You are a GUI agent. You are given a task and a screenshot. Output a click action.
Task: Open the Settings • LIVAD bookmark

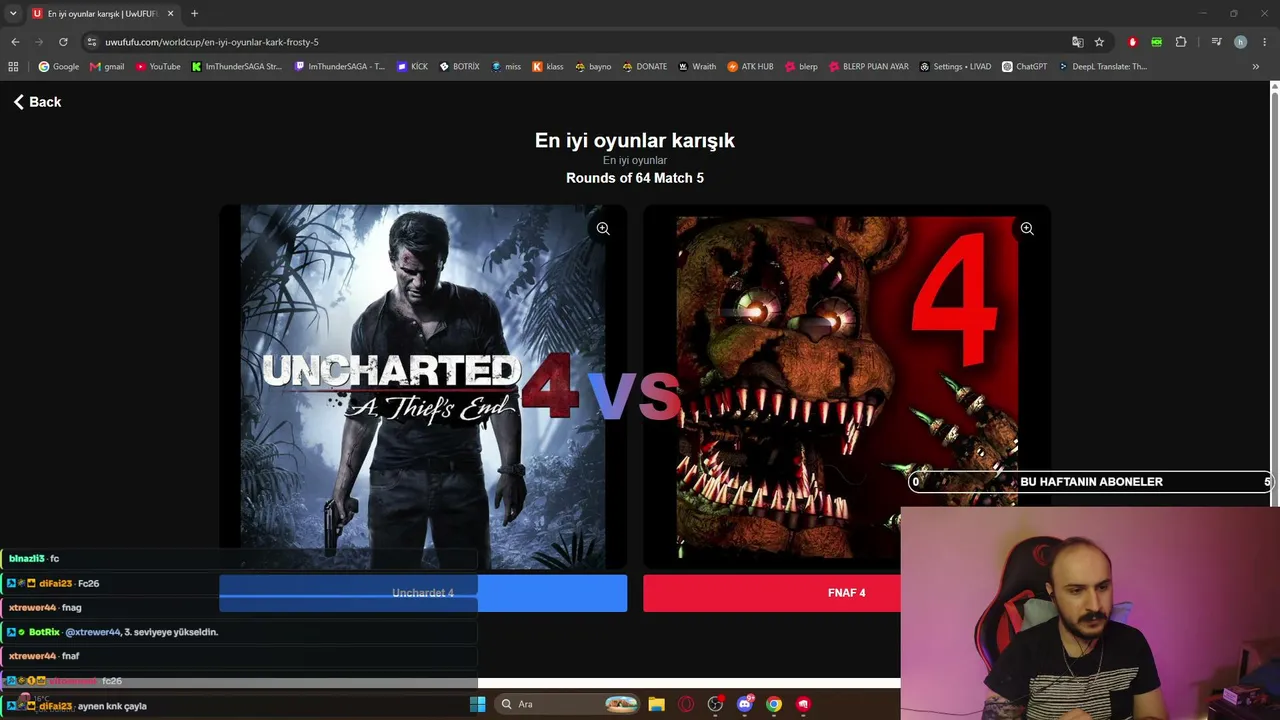(955, 67)
